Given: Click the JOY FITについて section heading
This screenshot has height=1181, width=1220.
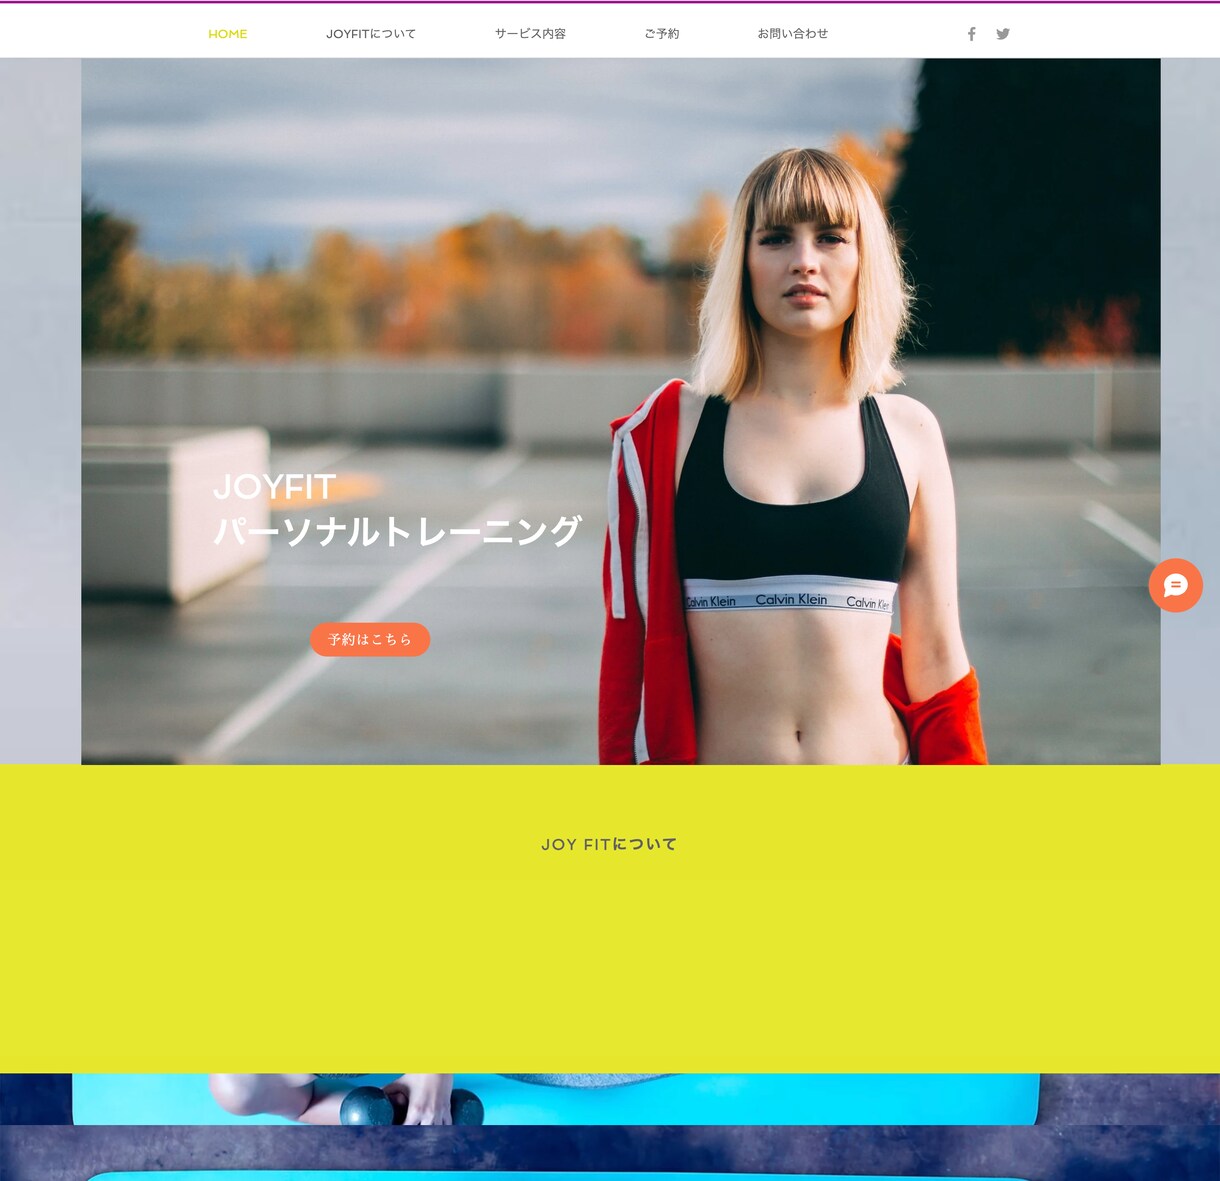Looking at the screenshot, I should tap(609, 845).
